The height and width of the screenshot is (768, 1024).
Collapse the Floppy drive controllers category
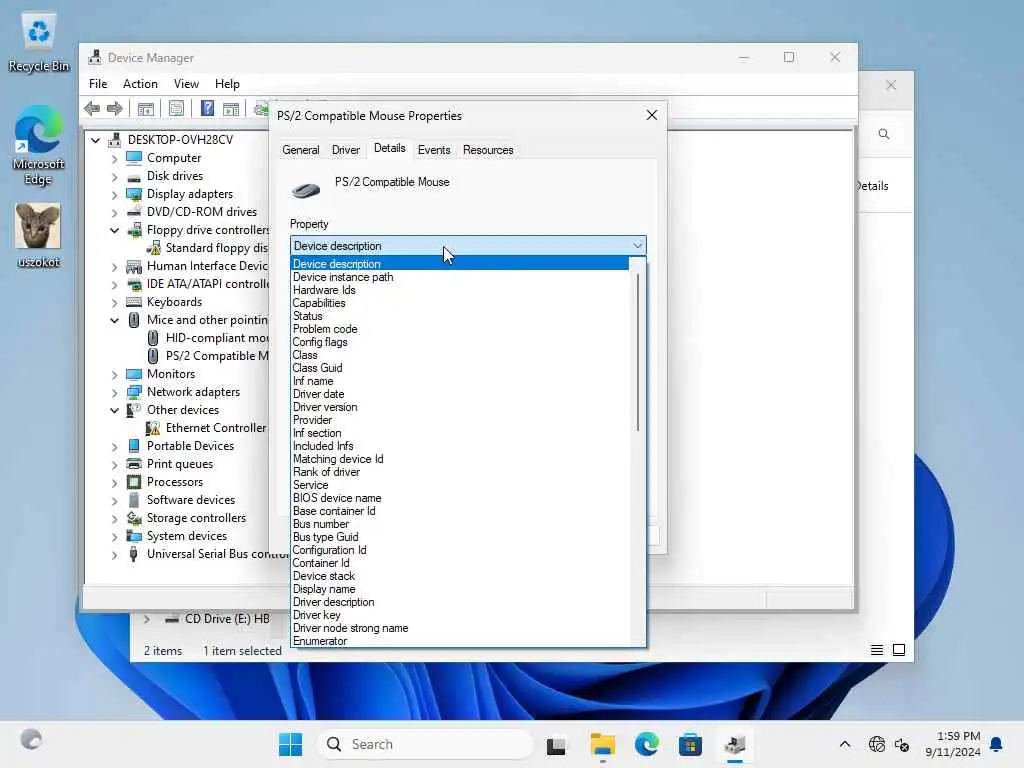point(114,230)
